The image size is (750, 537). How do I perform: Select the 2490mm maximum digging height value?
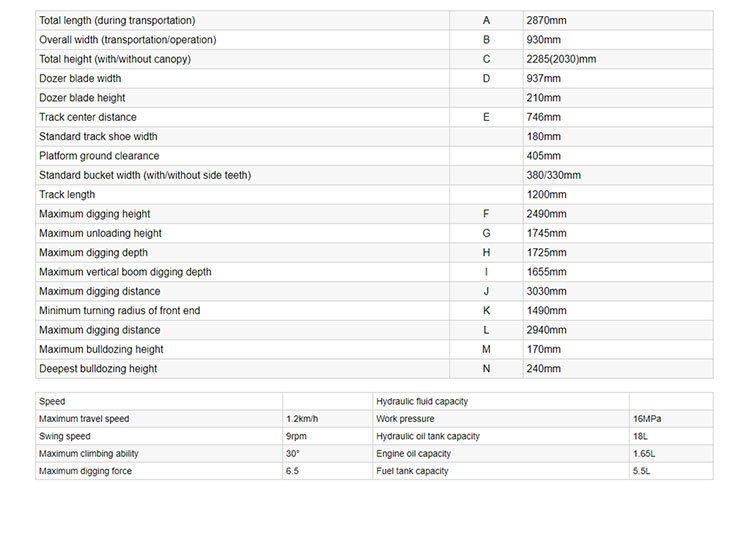pos(545,214)
